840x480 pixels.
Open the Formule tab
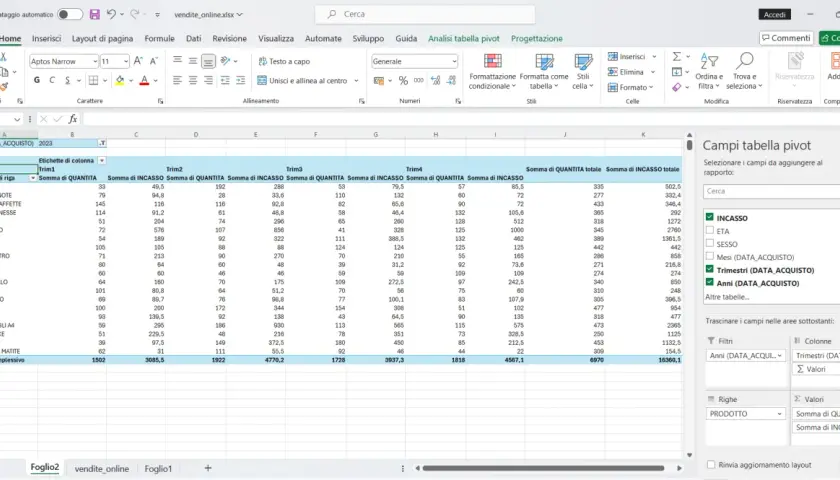[x=159, y=39]
